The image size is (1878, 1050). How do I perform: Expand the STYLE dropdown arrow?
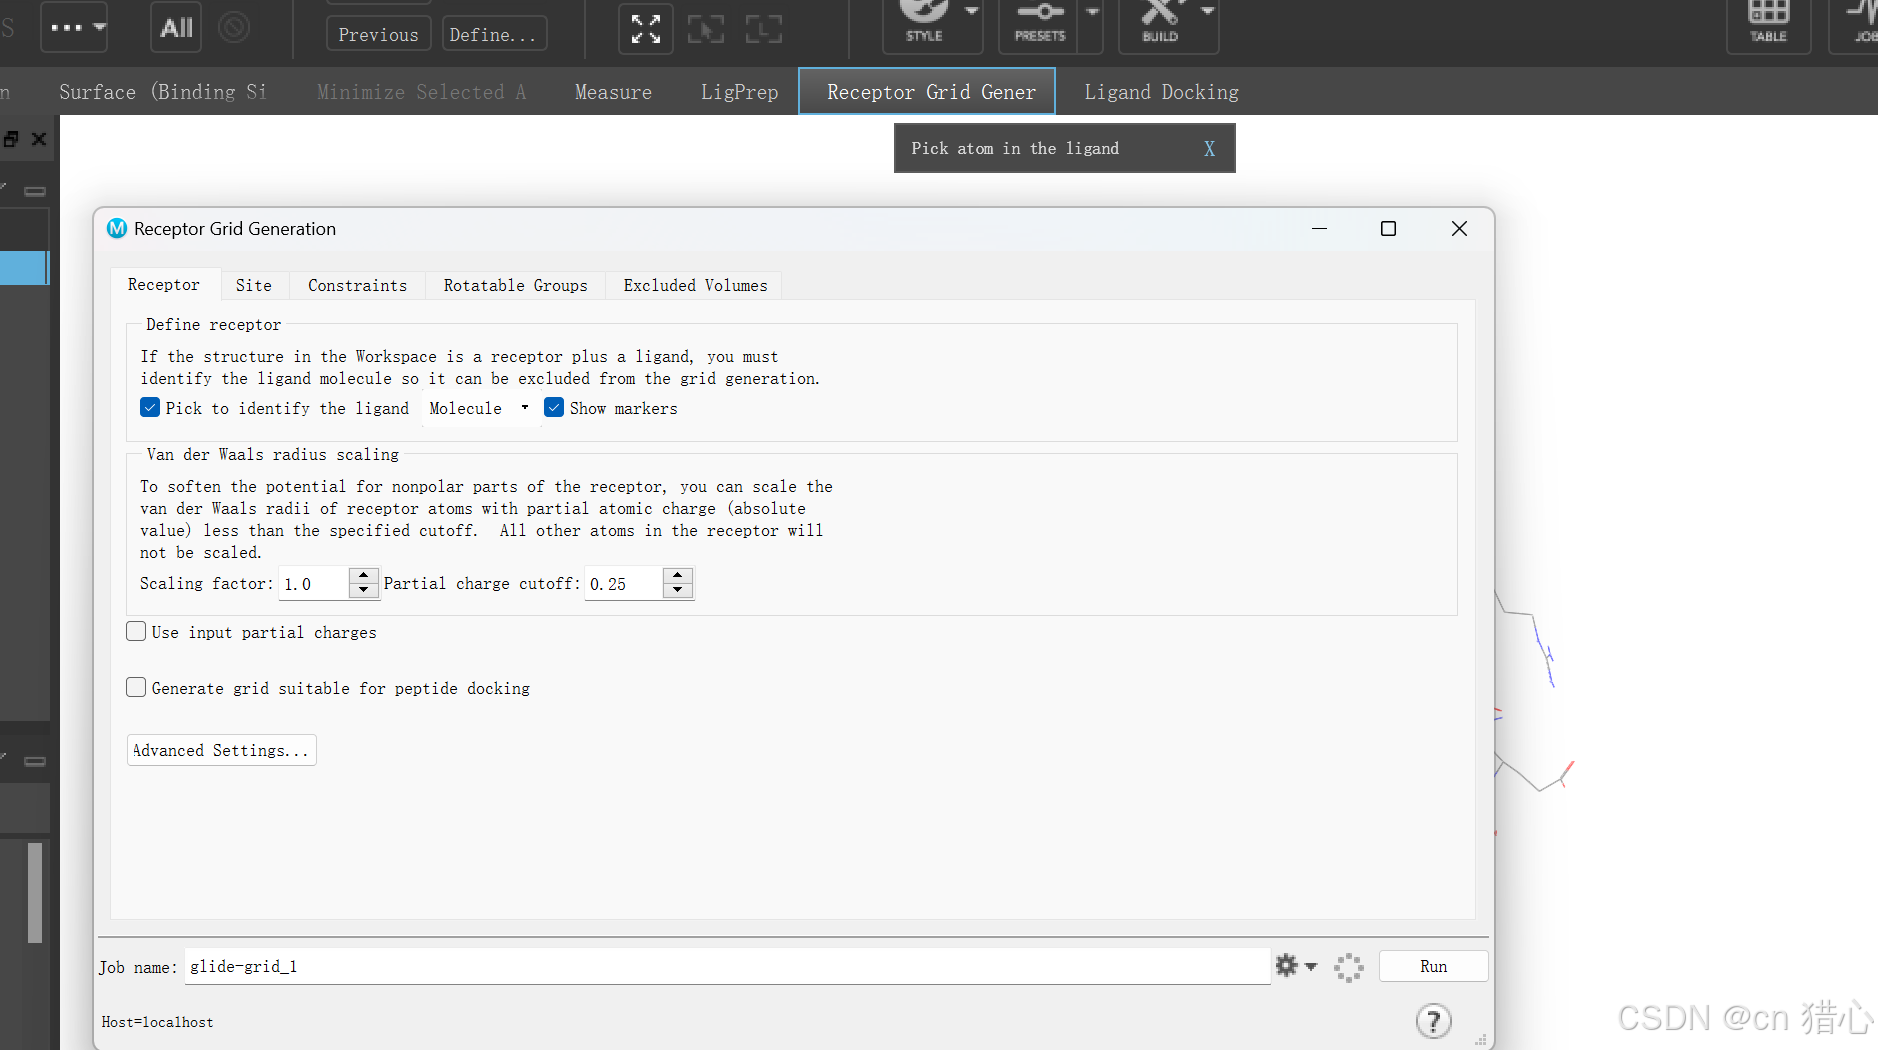click(x=972, y=11)
